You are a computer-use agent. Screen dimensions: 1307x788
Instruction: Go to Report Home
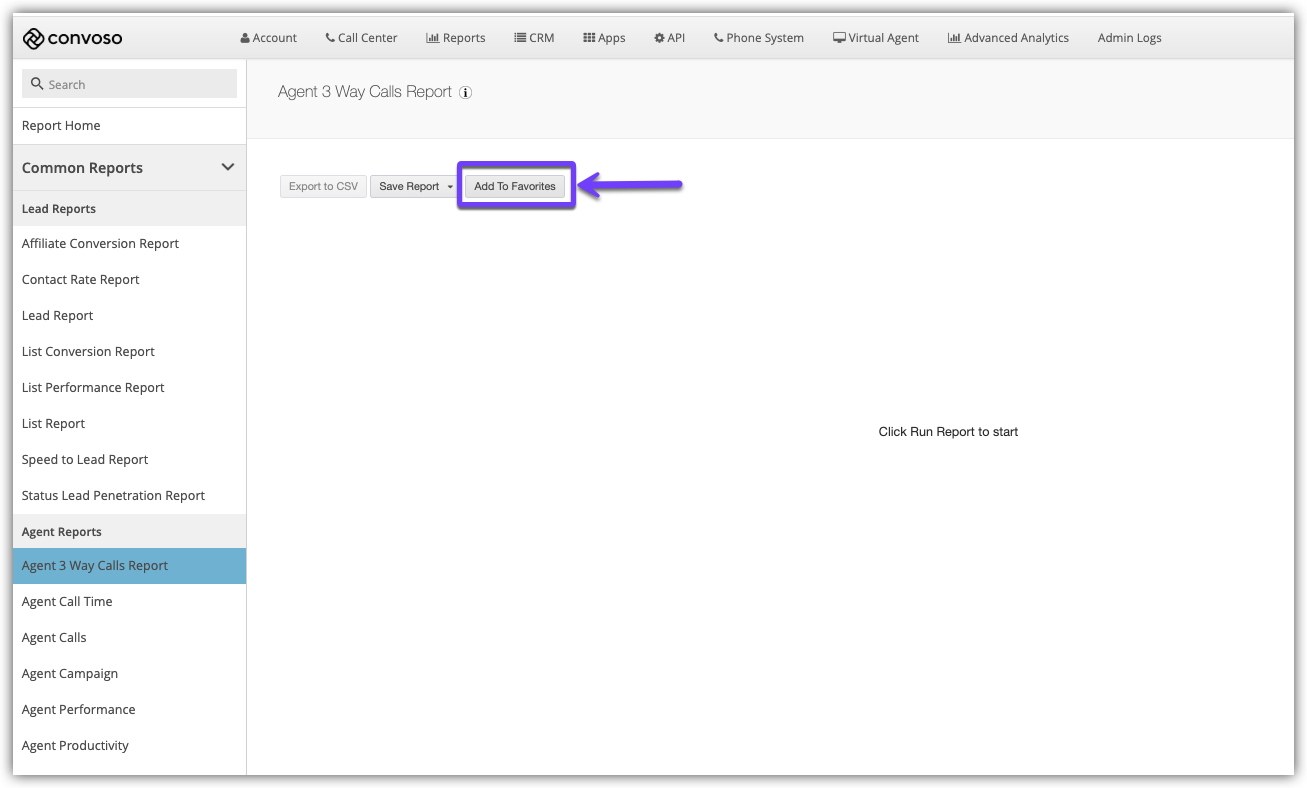[x=61, y=125]
